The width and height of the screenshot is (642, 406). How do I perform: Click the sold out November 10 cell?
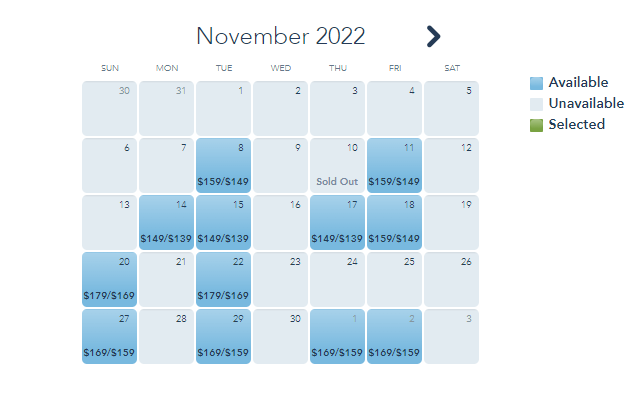coord(337,165)
